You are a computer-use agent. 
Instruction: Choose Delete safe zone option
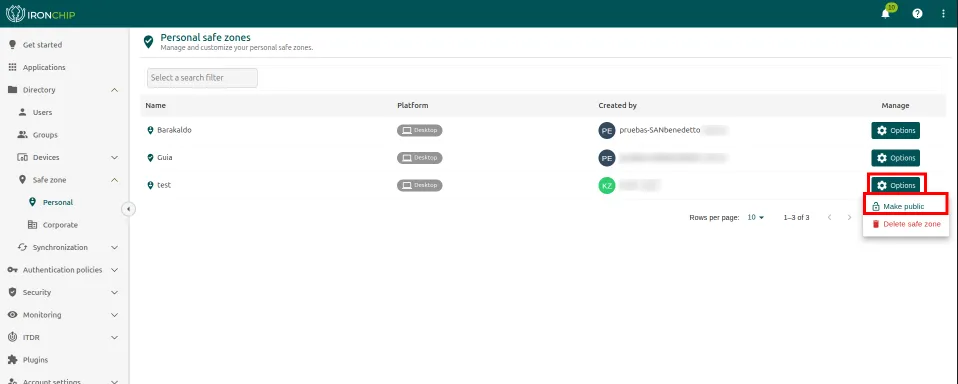pos(906,224)
